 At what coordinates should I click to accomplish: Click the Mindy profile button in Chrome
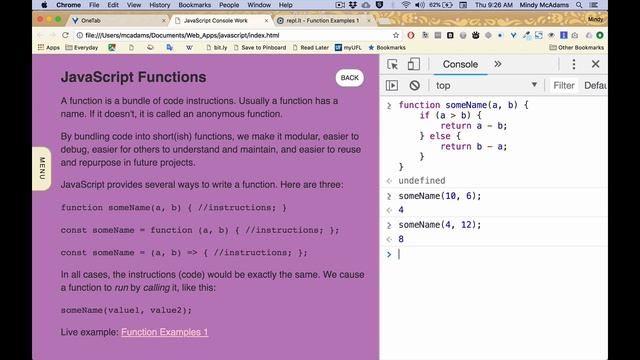tap(596, 19)
